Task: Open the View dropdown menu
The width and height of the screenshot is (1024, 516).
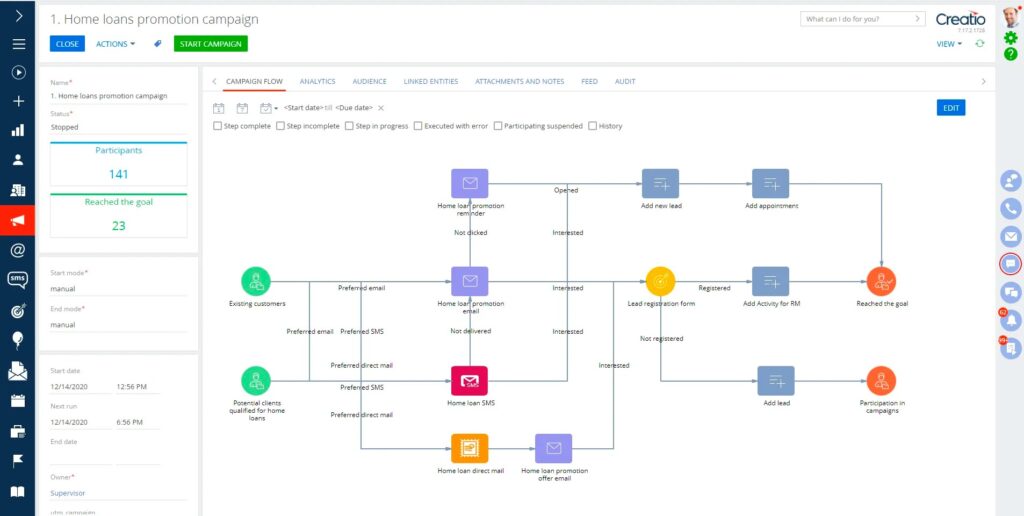Action: click(x=950, y=44)
